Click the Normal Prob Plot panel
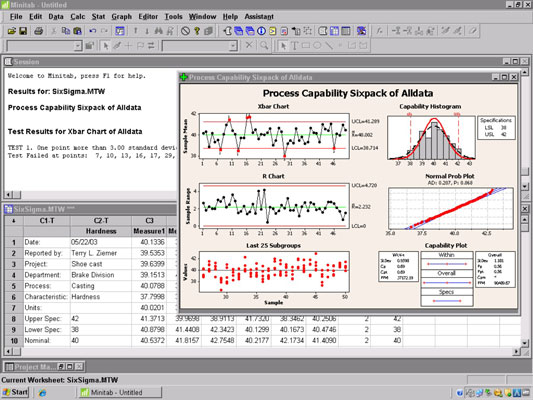 [451, 208]
